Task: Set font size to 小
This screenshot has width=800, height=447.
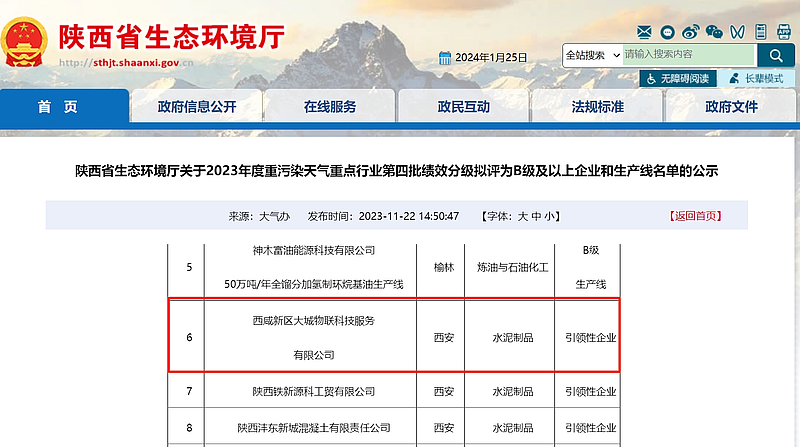Action: (x=553, y=215)
